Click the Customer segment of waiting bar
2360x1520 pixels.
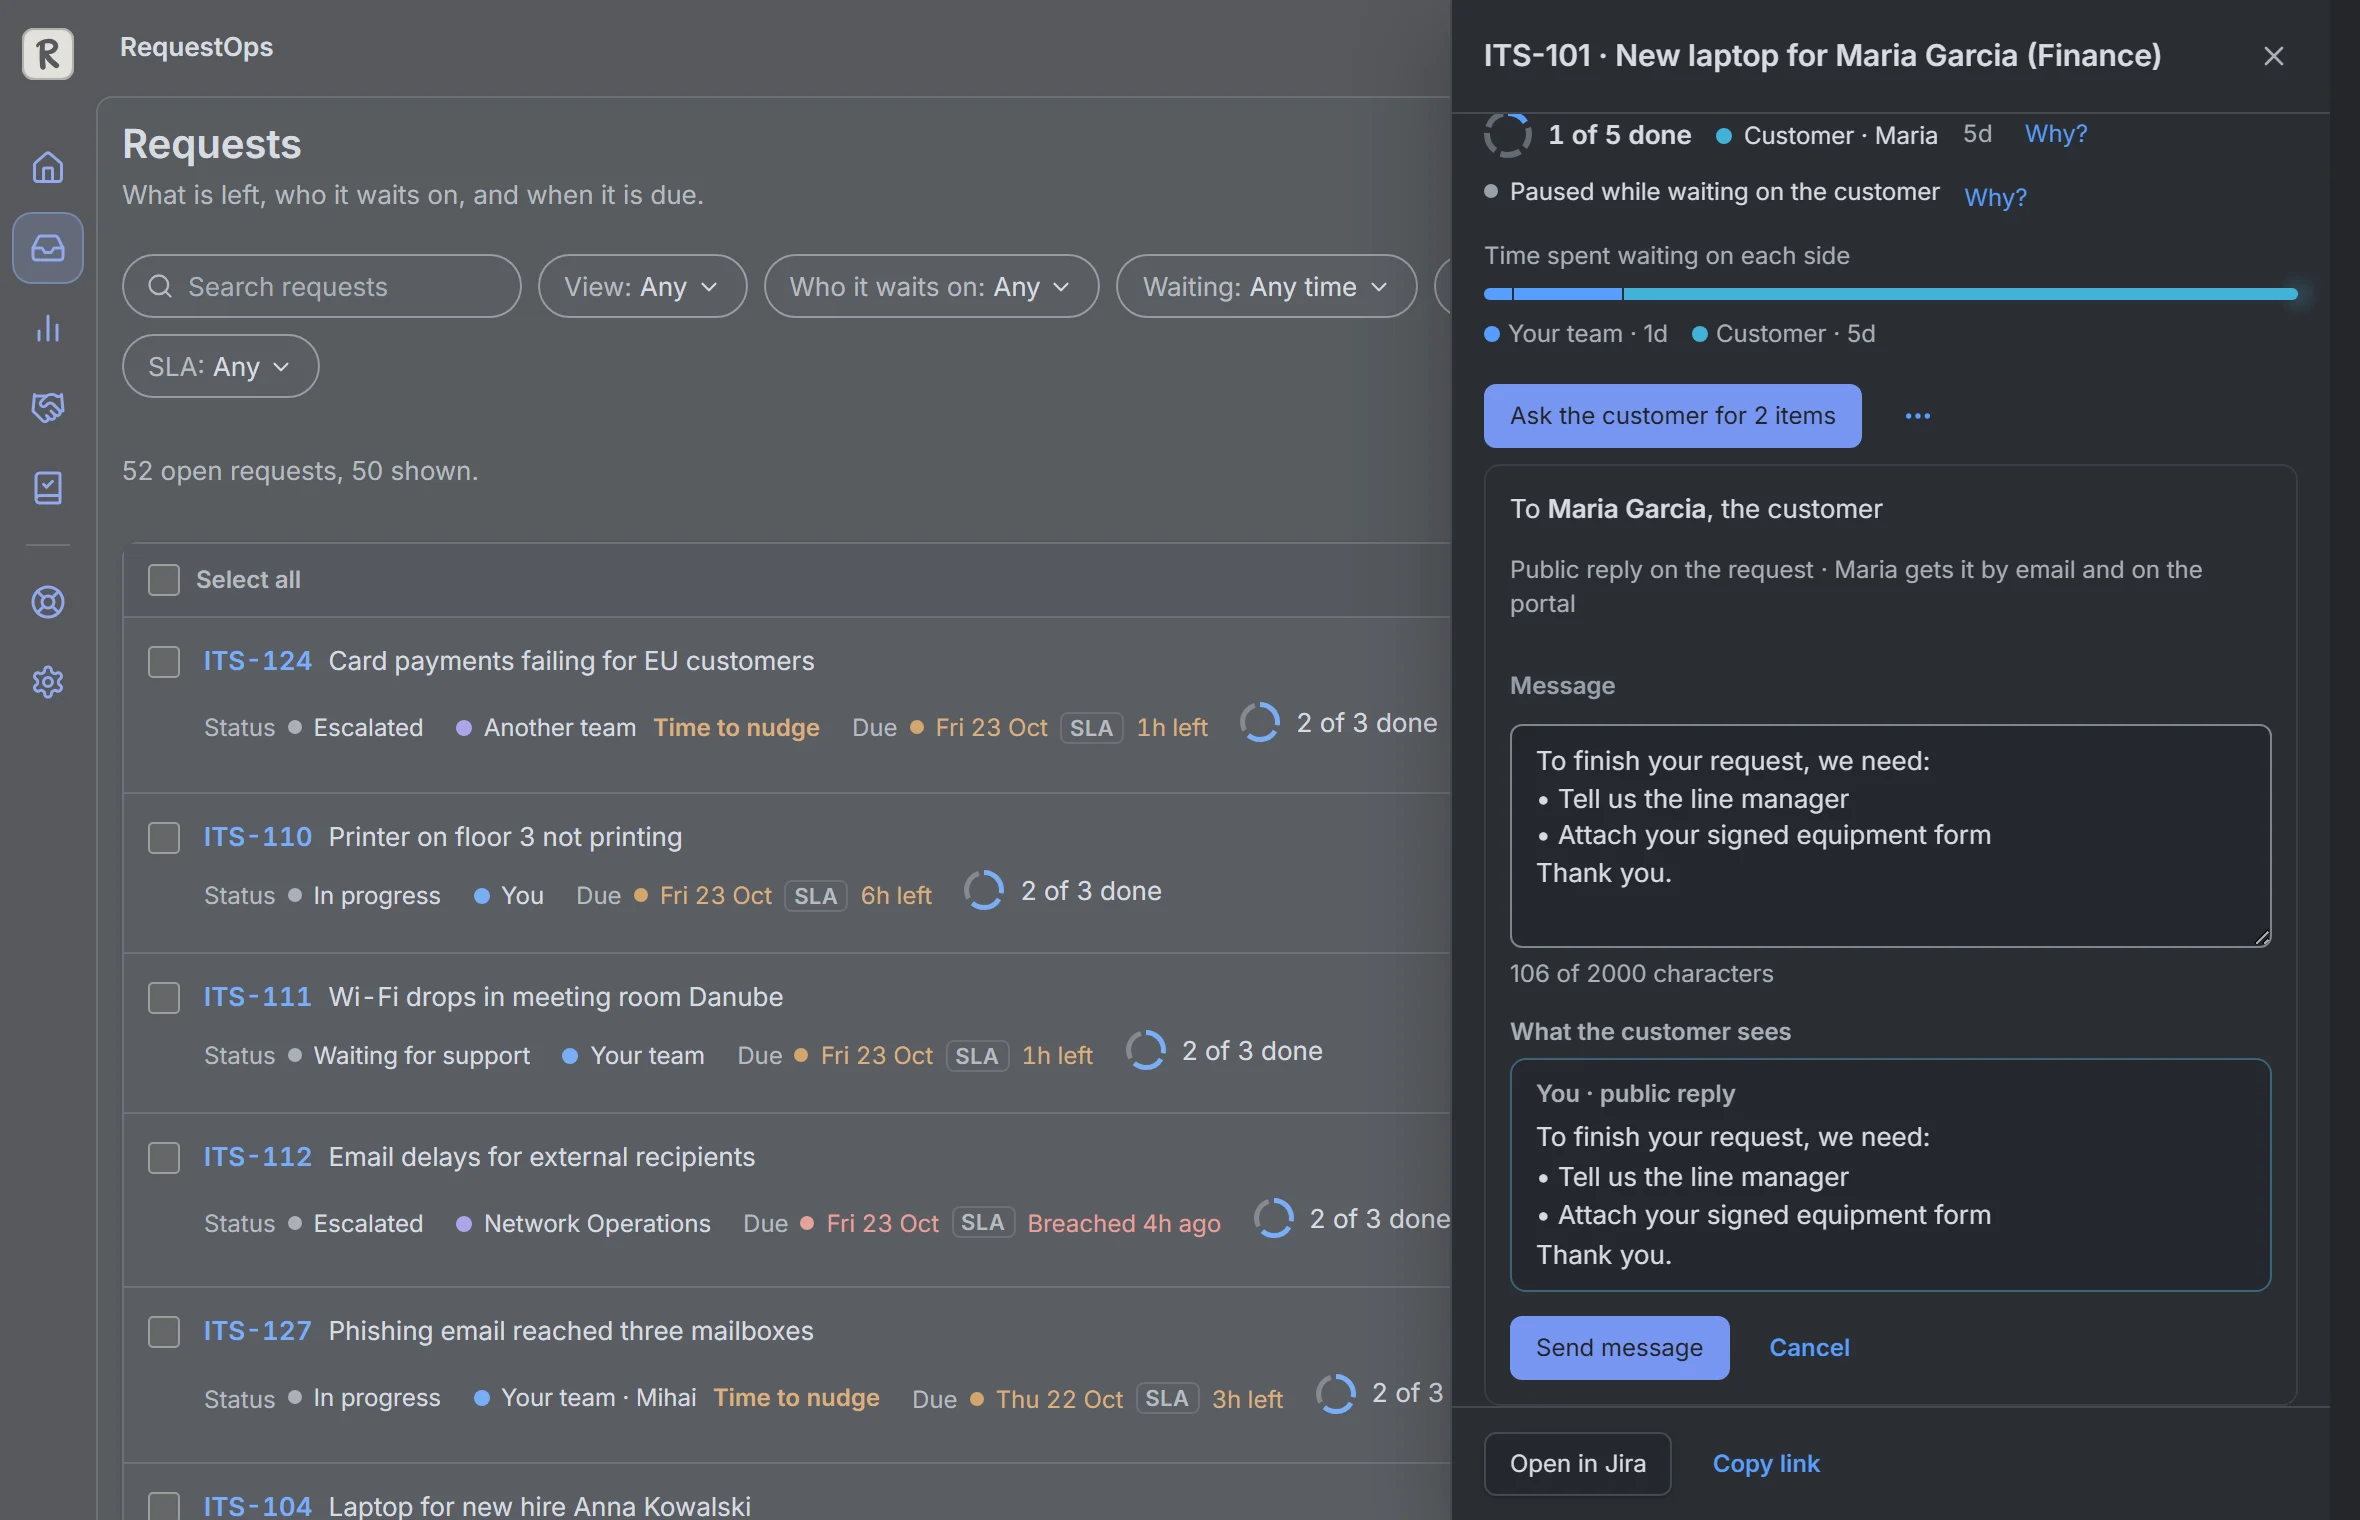(x=1960, y=294)
